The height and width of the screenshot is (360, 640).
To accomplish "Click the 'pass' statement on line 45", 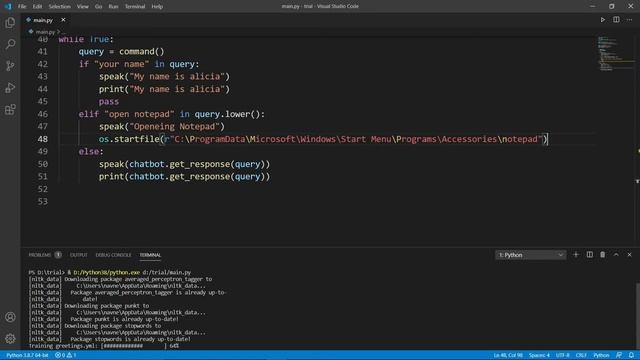I will point(109,101).
